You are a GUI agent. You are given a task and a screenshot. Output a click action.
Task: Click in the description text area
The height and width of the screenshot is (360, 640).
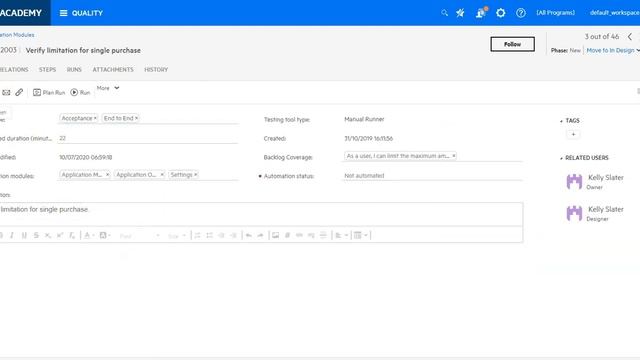261,214
